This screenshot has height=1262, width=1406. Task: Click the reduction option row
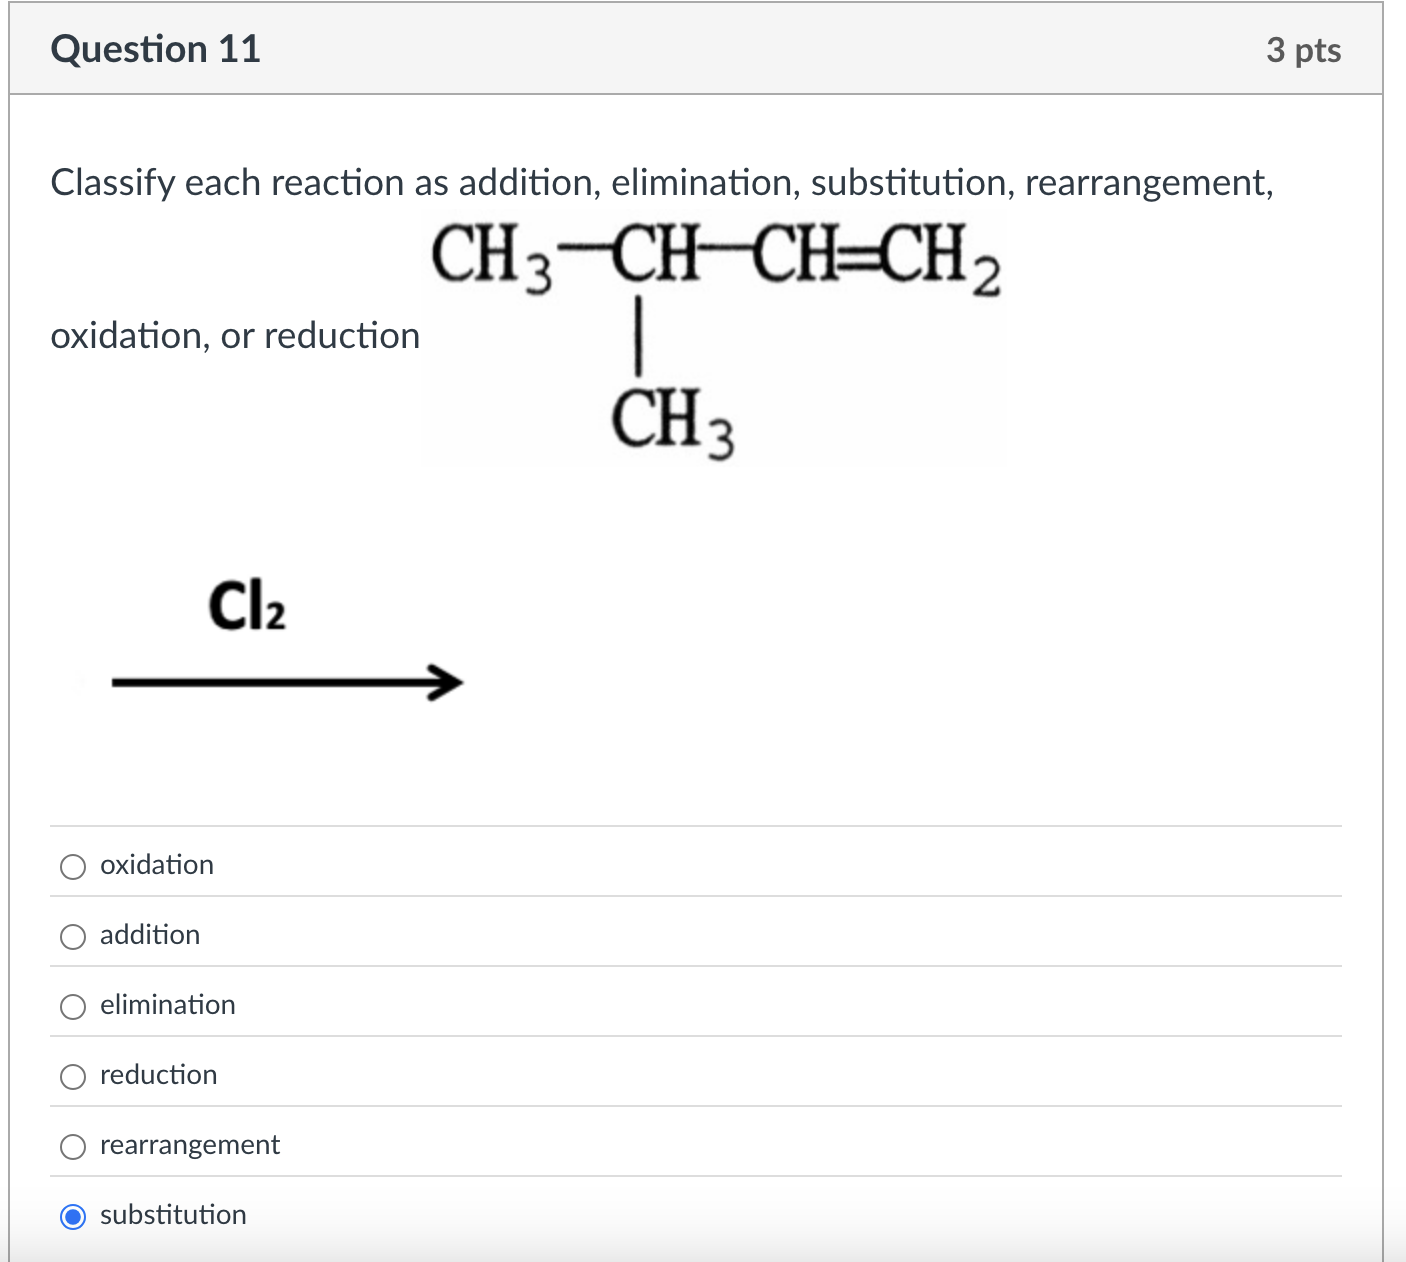click(x=157, y=1075)
